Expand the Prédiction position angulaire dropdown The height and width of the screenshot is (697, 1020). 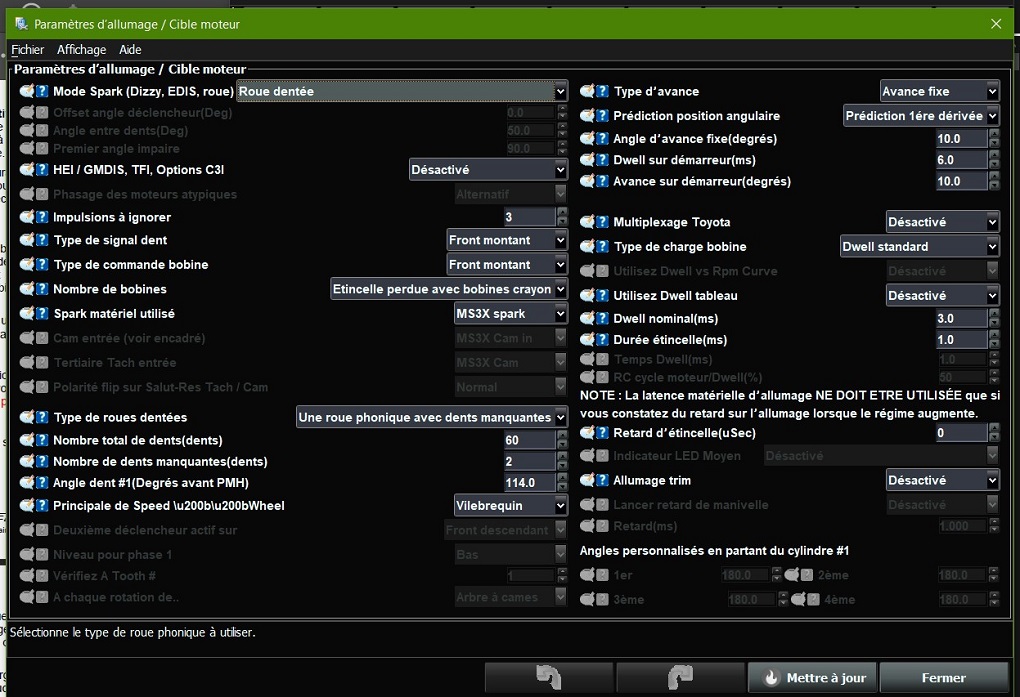point(921,115)
